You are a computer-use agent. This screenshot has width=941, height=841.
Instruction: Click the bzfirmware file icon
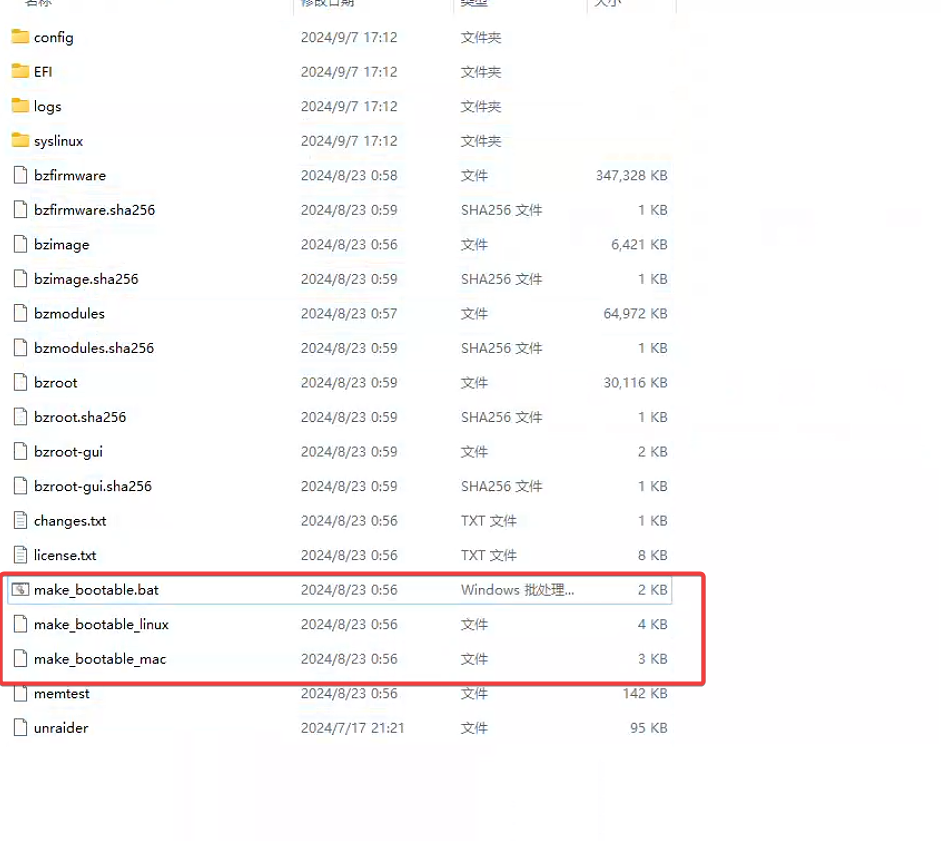(x=20, y=175)
